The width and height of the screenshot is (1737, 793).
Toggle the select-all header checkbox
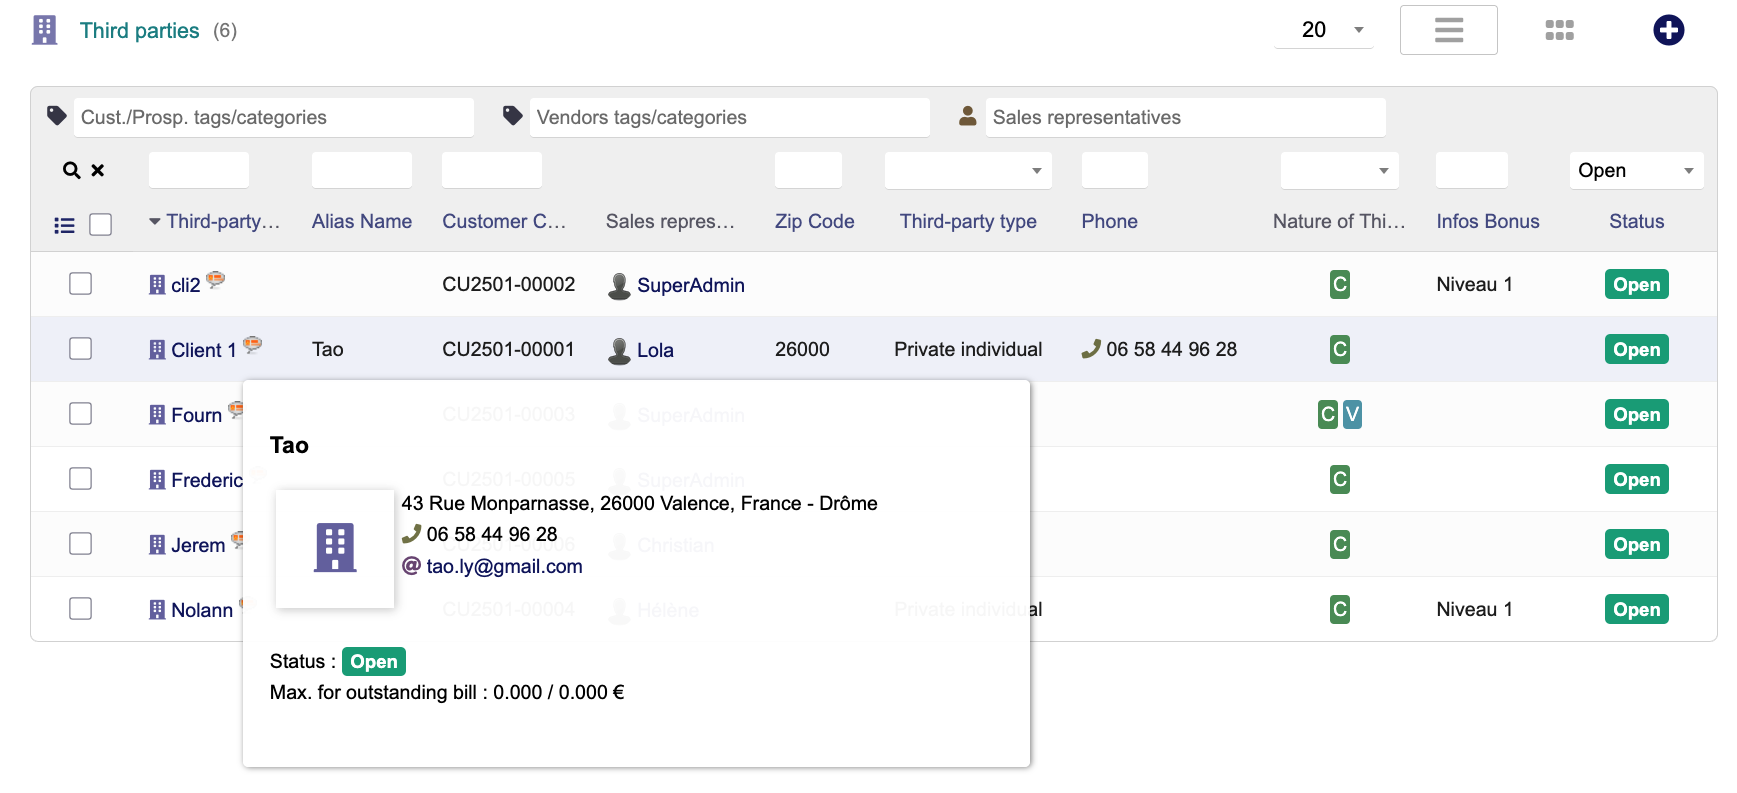point(101,225)
